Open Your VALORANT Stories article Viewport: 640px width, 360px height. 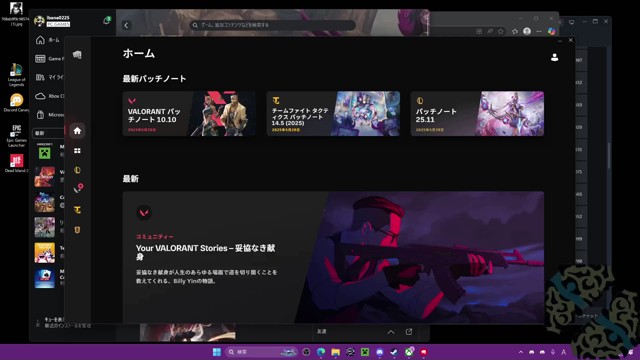click(333, 257)
